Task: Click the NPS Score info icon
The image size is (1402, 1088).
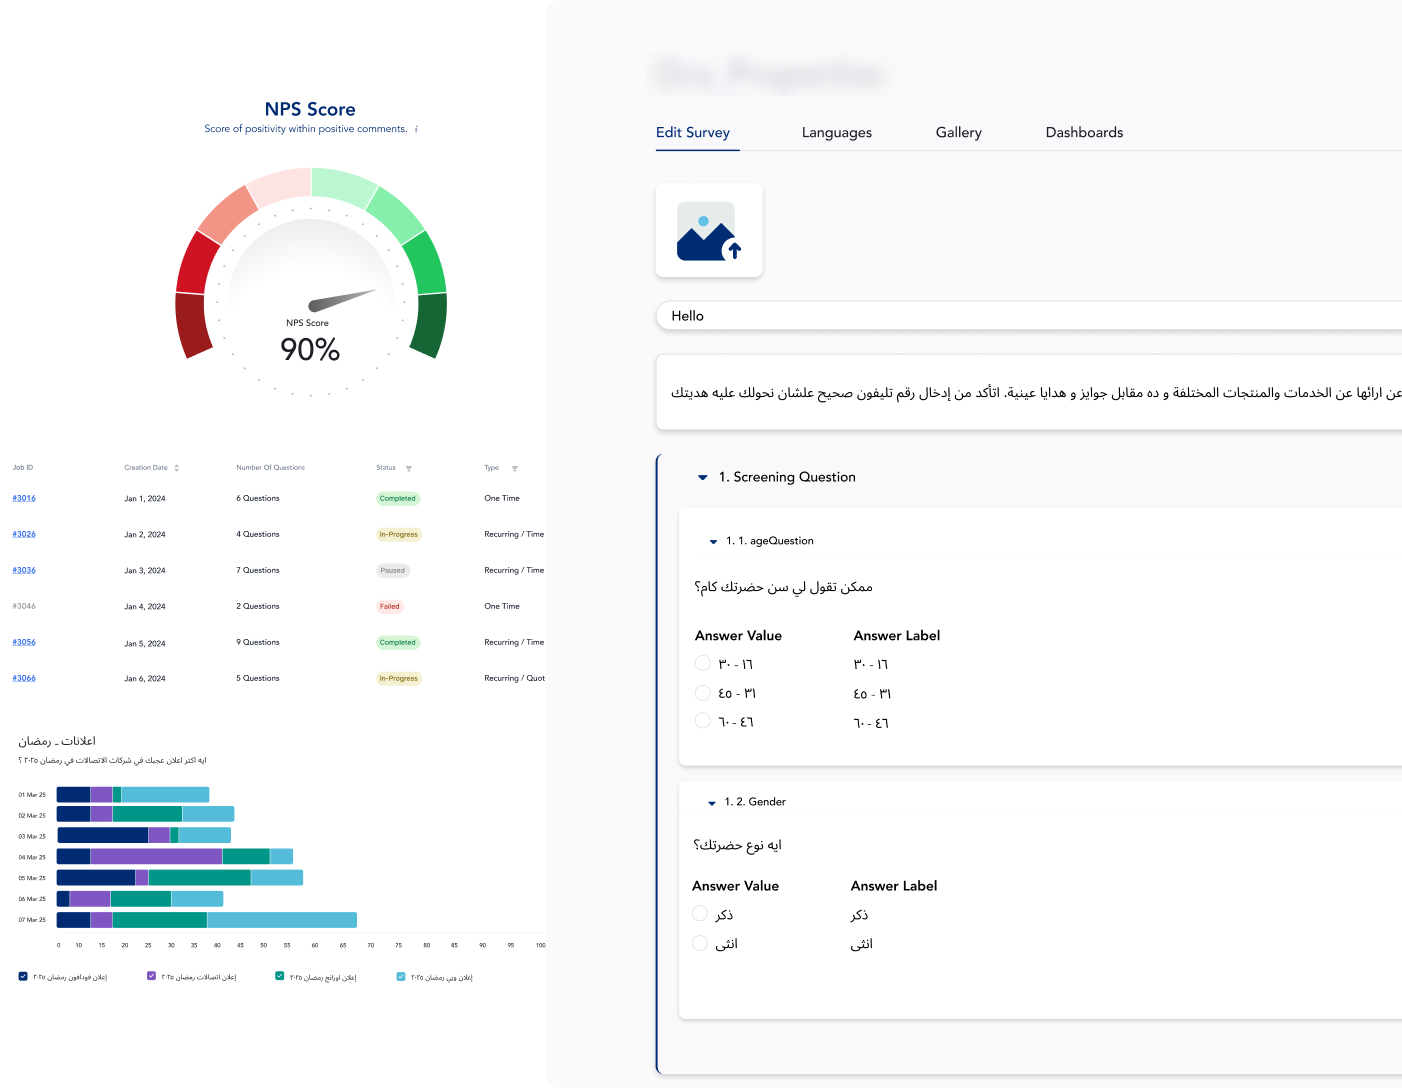Action: point(416,129)
